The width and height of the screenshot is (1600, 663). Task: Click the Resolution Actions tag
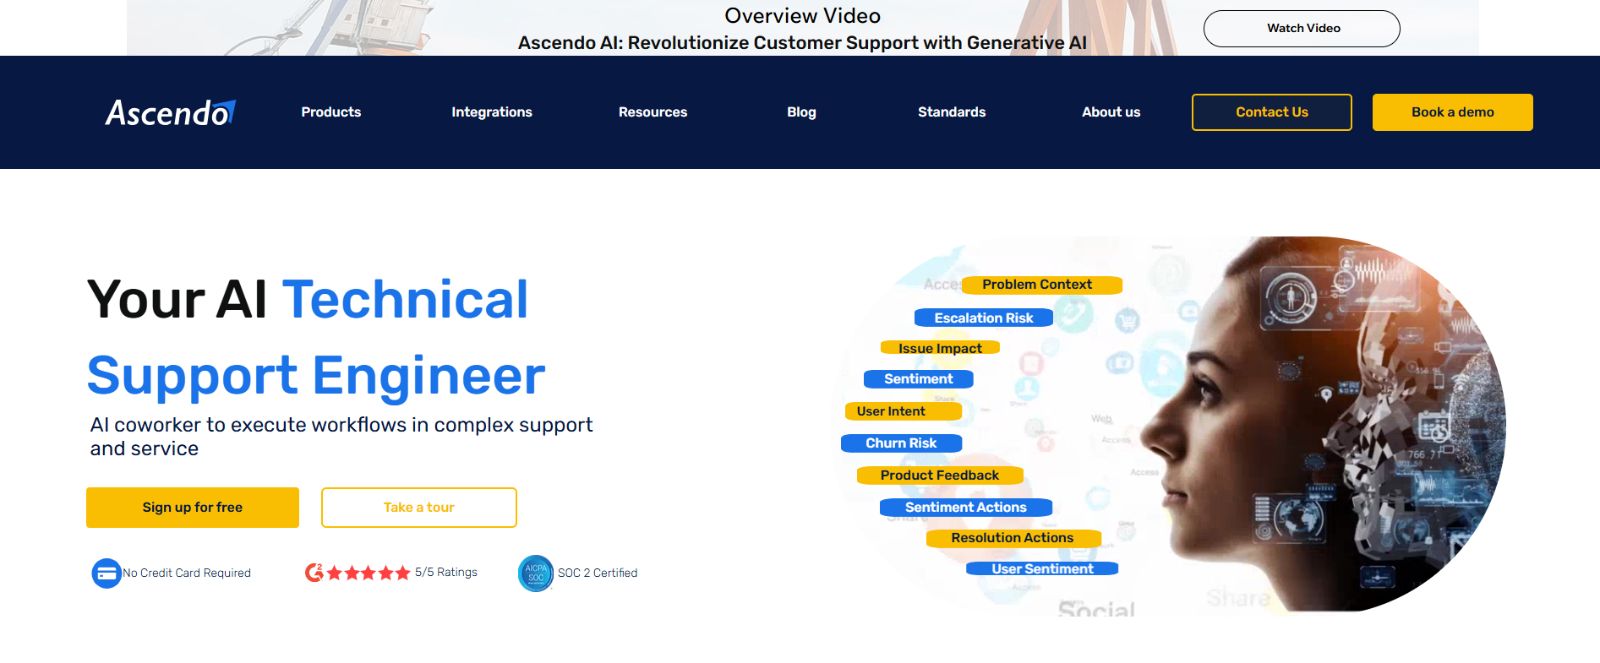[x=1013, y=538]
